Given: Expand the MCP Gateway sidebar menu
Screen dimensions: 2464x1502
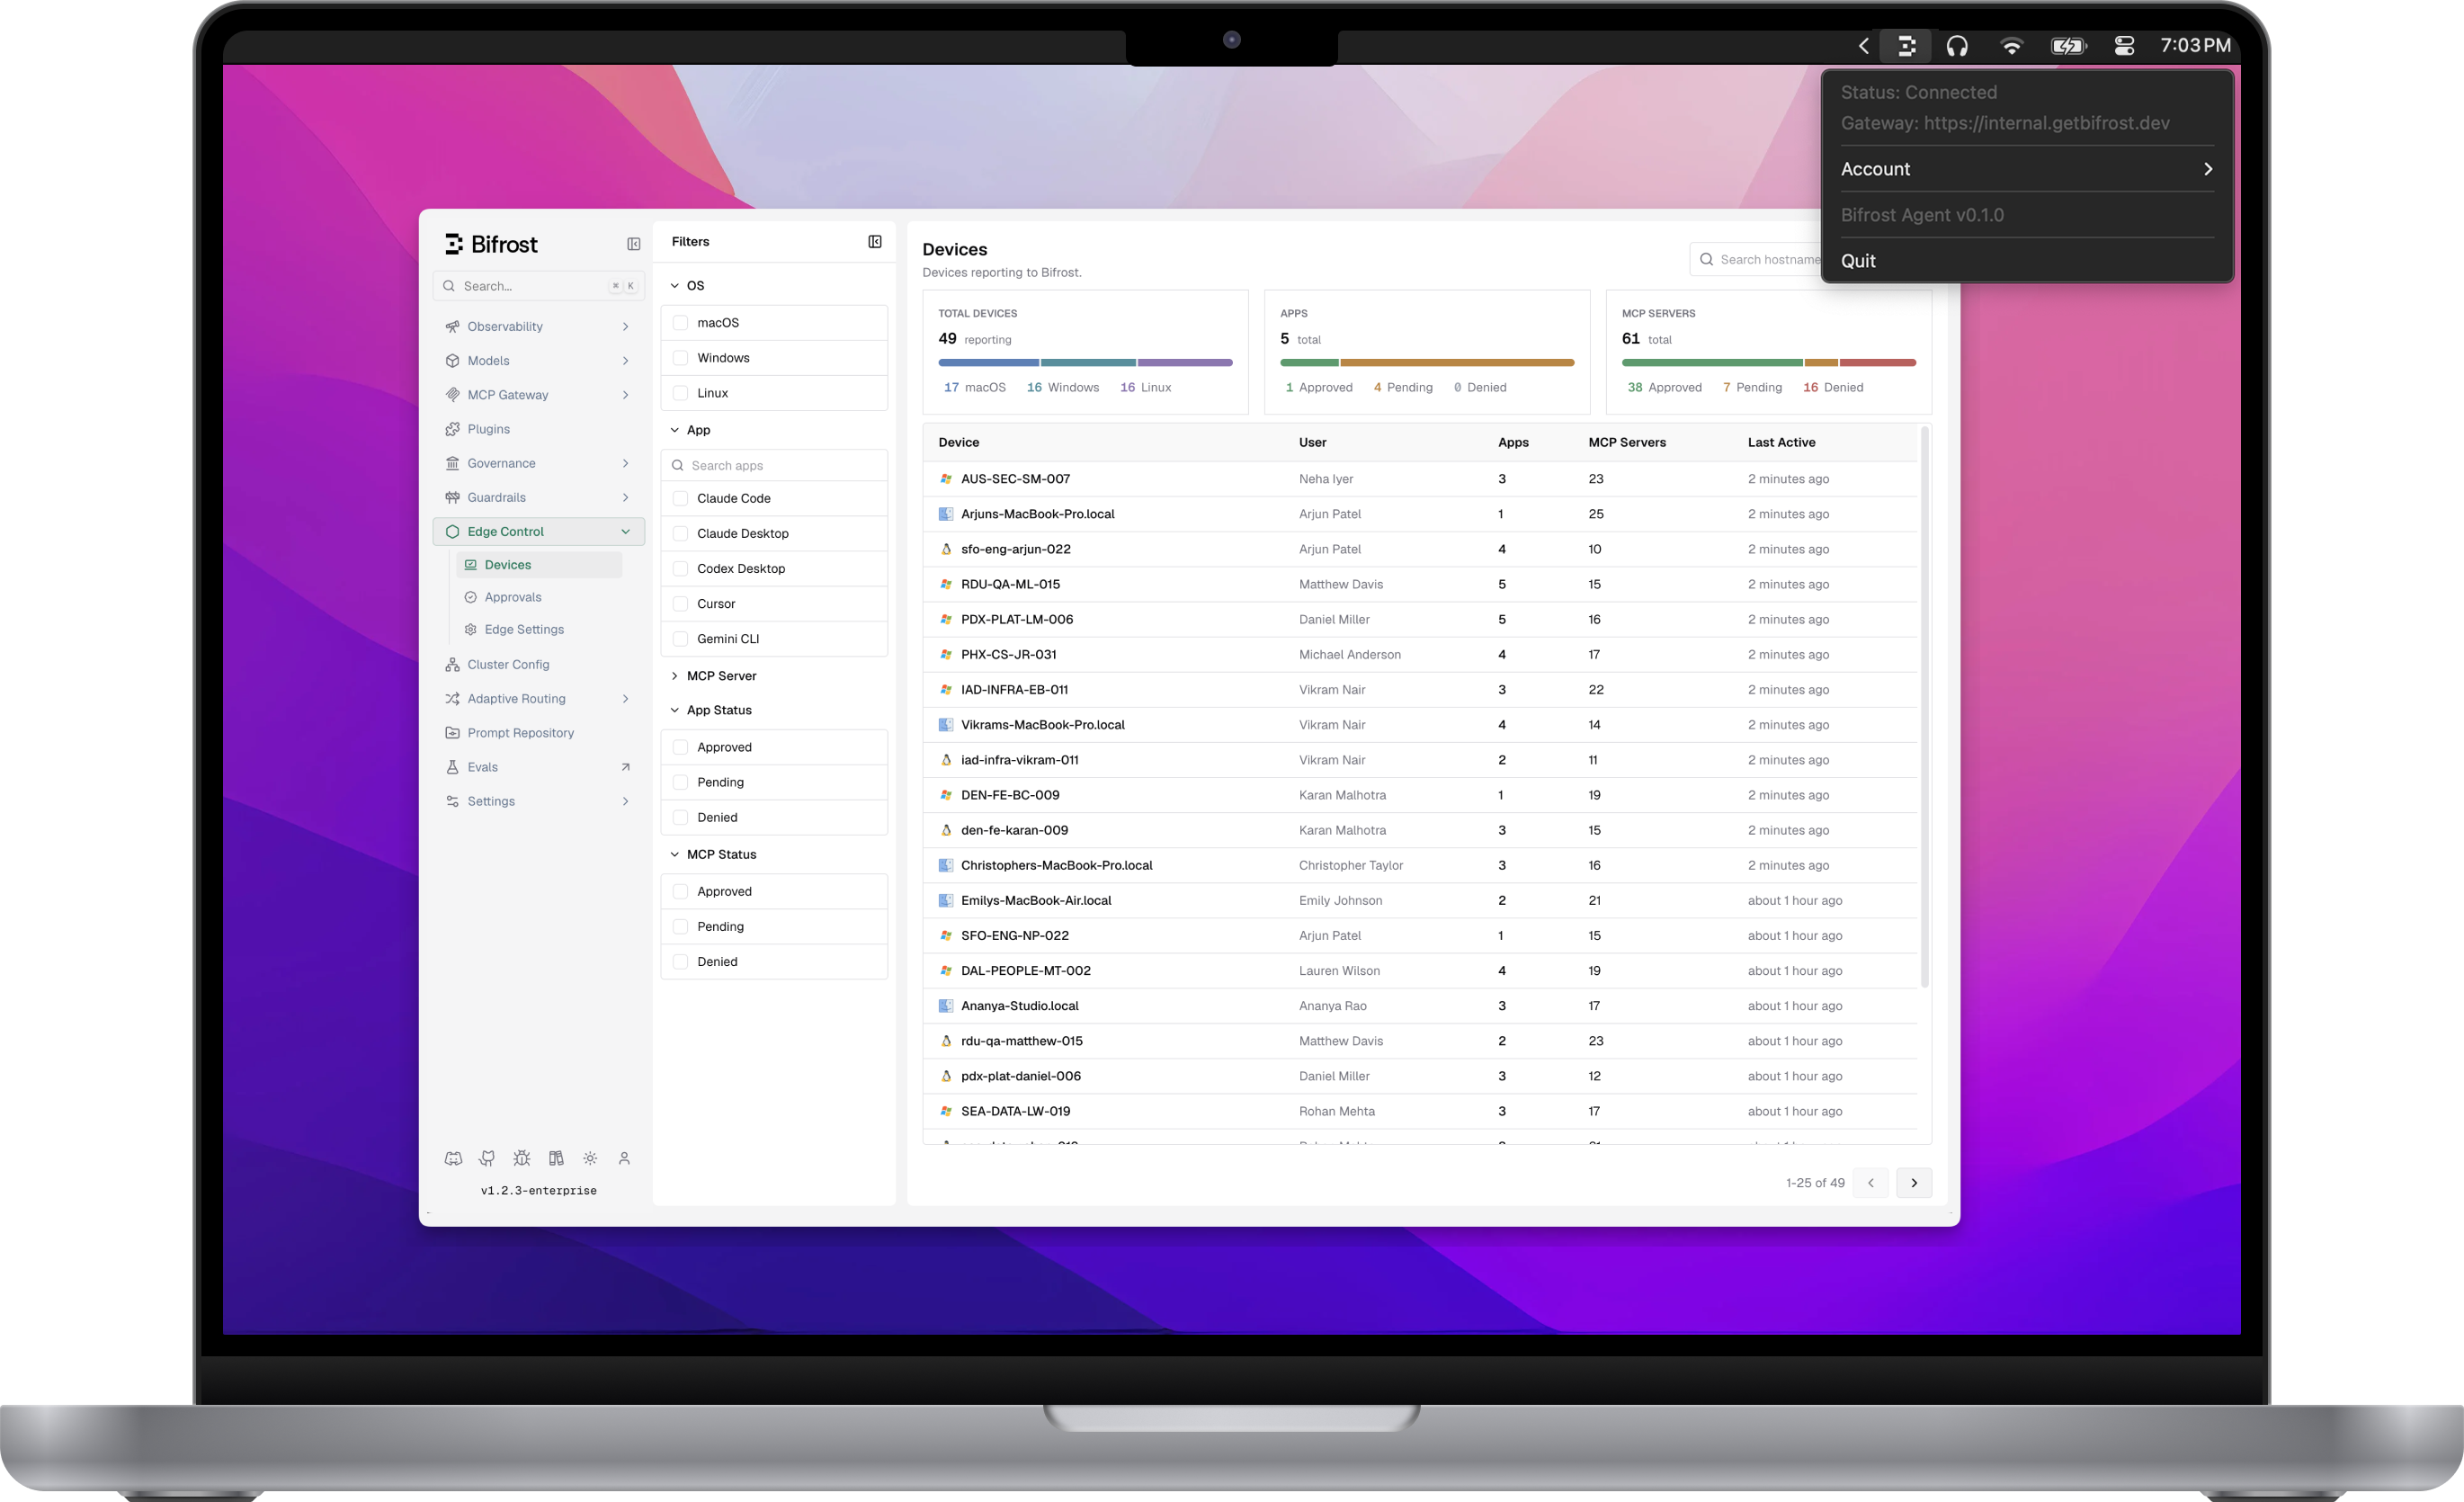Looking at the screenshot, I should coord(538,395).
